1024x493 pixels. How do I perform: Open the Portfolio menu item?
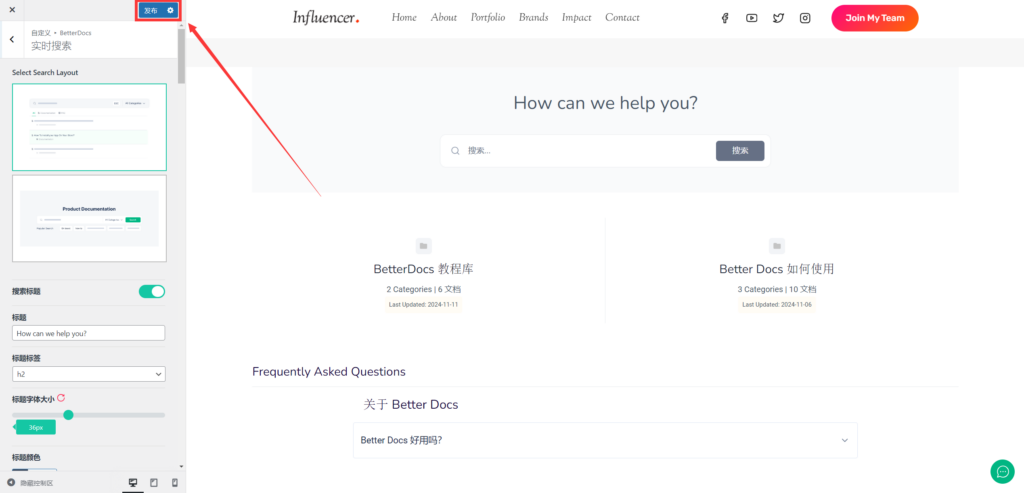click(488, 18)
